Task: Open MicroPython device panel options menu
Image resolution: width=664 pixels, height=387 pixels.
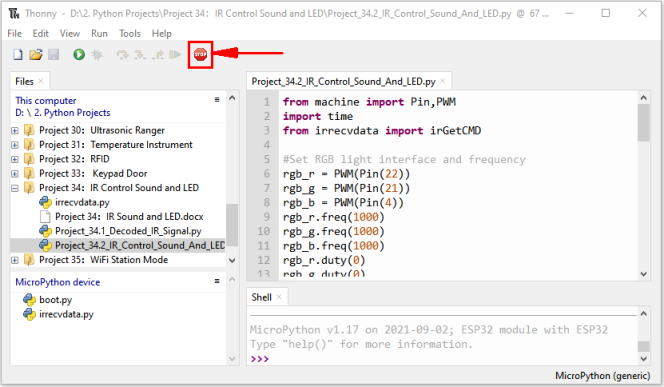Action: pyautogui.click(x=217, y=281)
